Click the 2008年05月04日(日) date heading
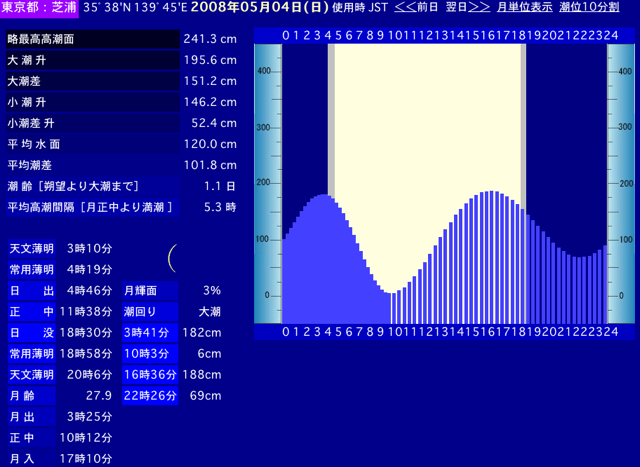This screenshot has height=467, width=640. (260, 7)
